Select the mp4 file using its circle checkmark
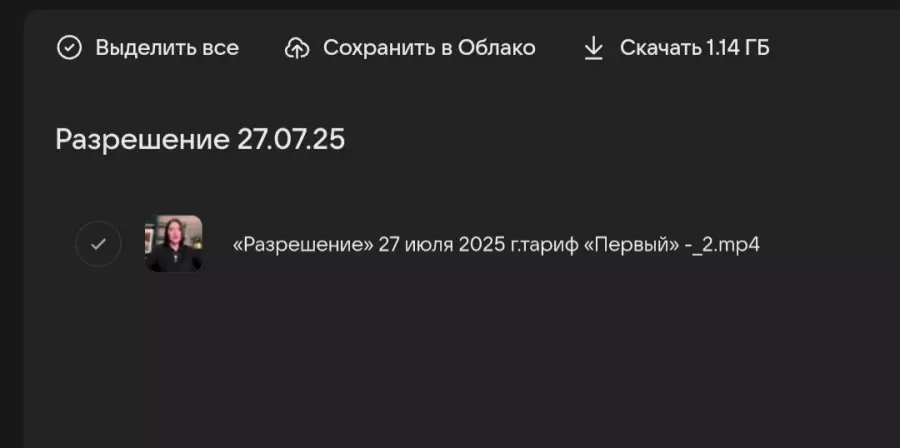Viewport: 900px width, 448px height. point(98,244)
